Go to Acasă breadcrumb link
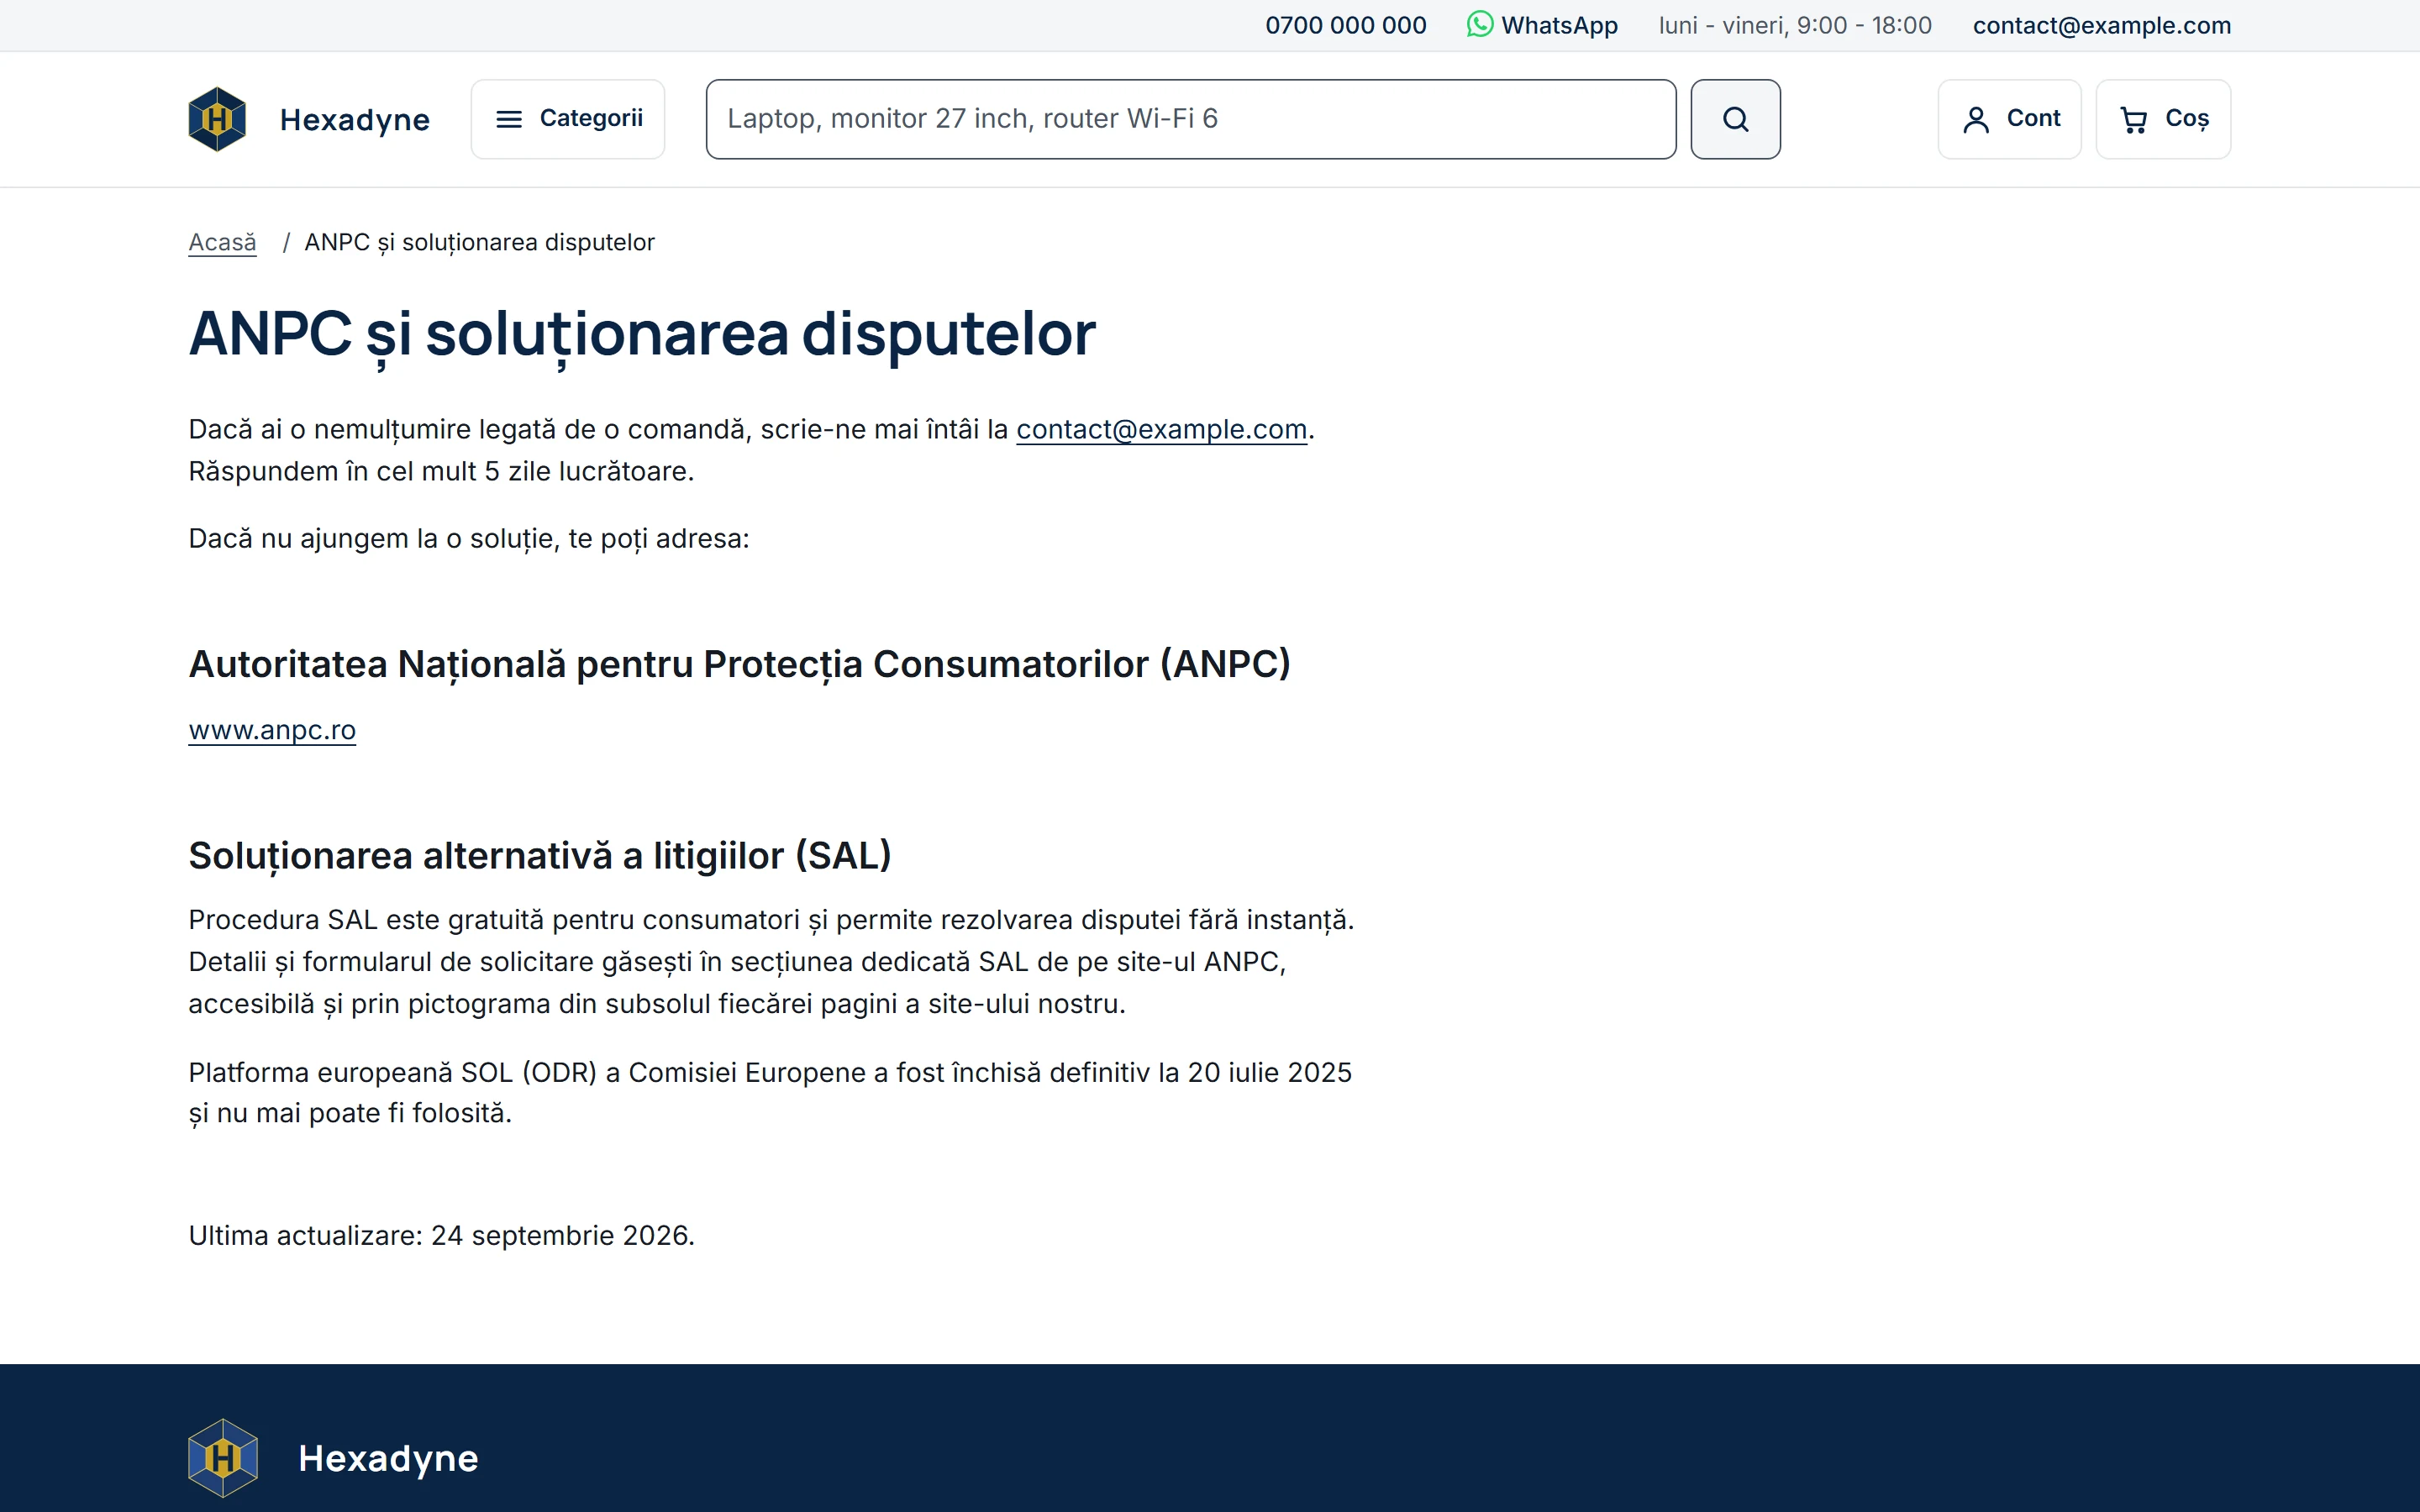This screenshot has width=2420, height=1512. point(222,242)
